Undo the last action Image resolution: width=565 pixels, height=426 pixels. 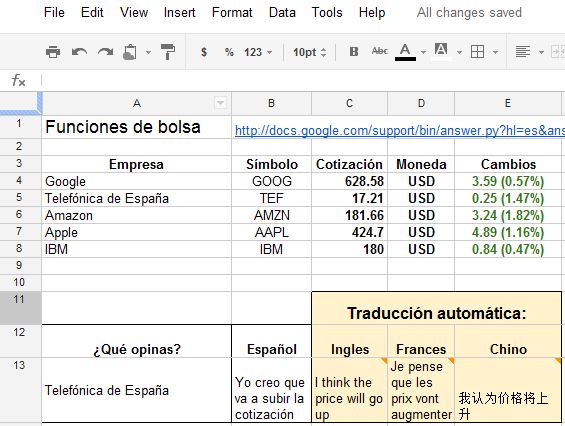pyautogui.click(x=79, y=52)
